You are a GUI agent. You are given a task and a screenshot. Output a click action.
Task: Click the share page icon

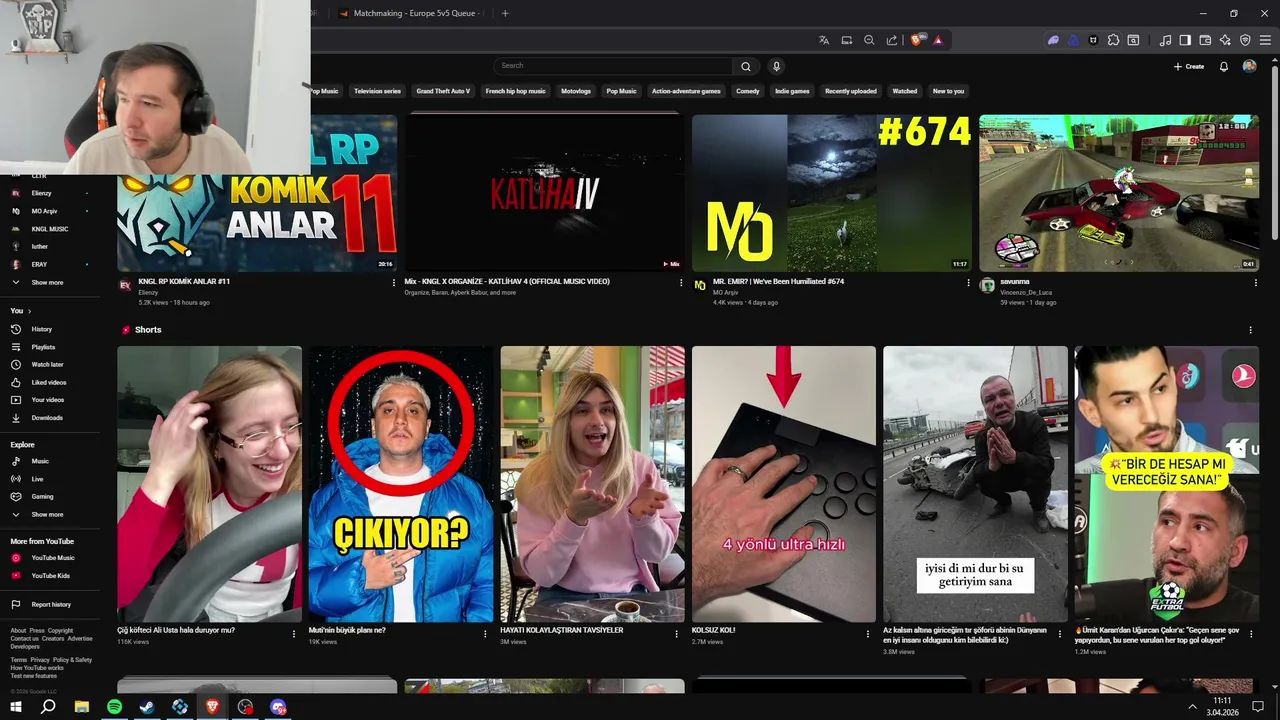pyautogui.click(x=891, y=40)
